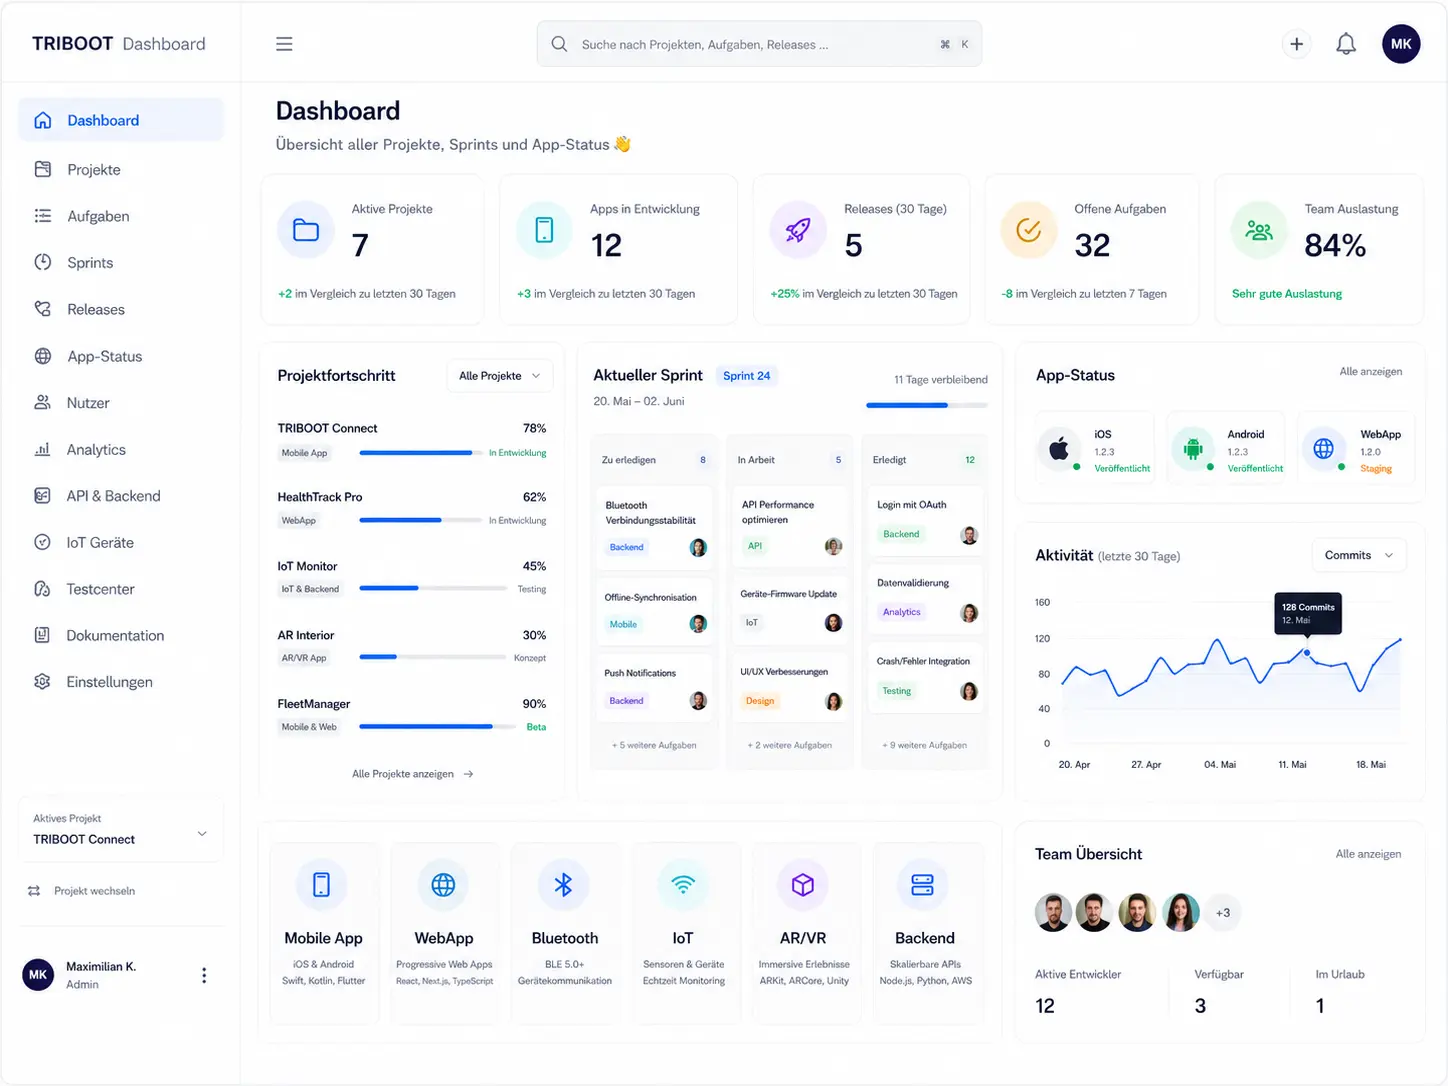The height and width of the screenshot is (1086, 1448).
Task: Click the 12. Mai data point on chart
Action: [x=1307, y=653]
